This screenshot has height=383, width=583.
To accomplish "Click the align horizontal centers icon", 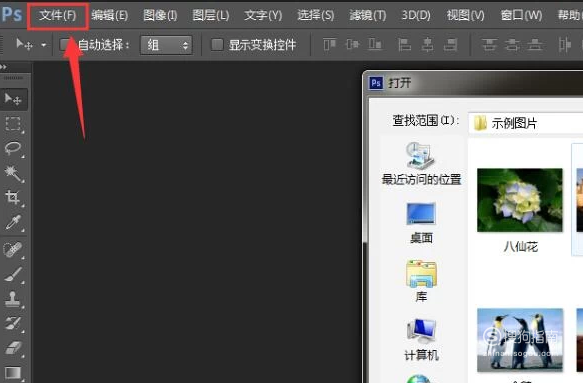I will pos(427,45).
